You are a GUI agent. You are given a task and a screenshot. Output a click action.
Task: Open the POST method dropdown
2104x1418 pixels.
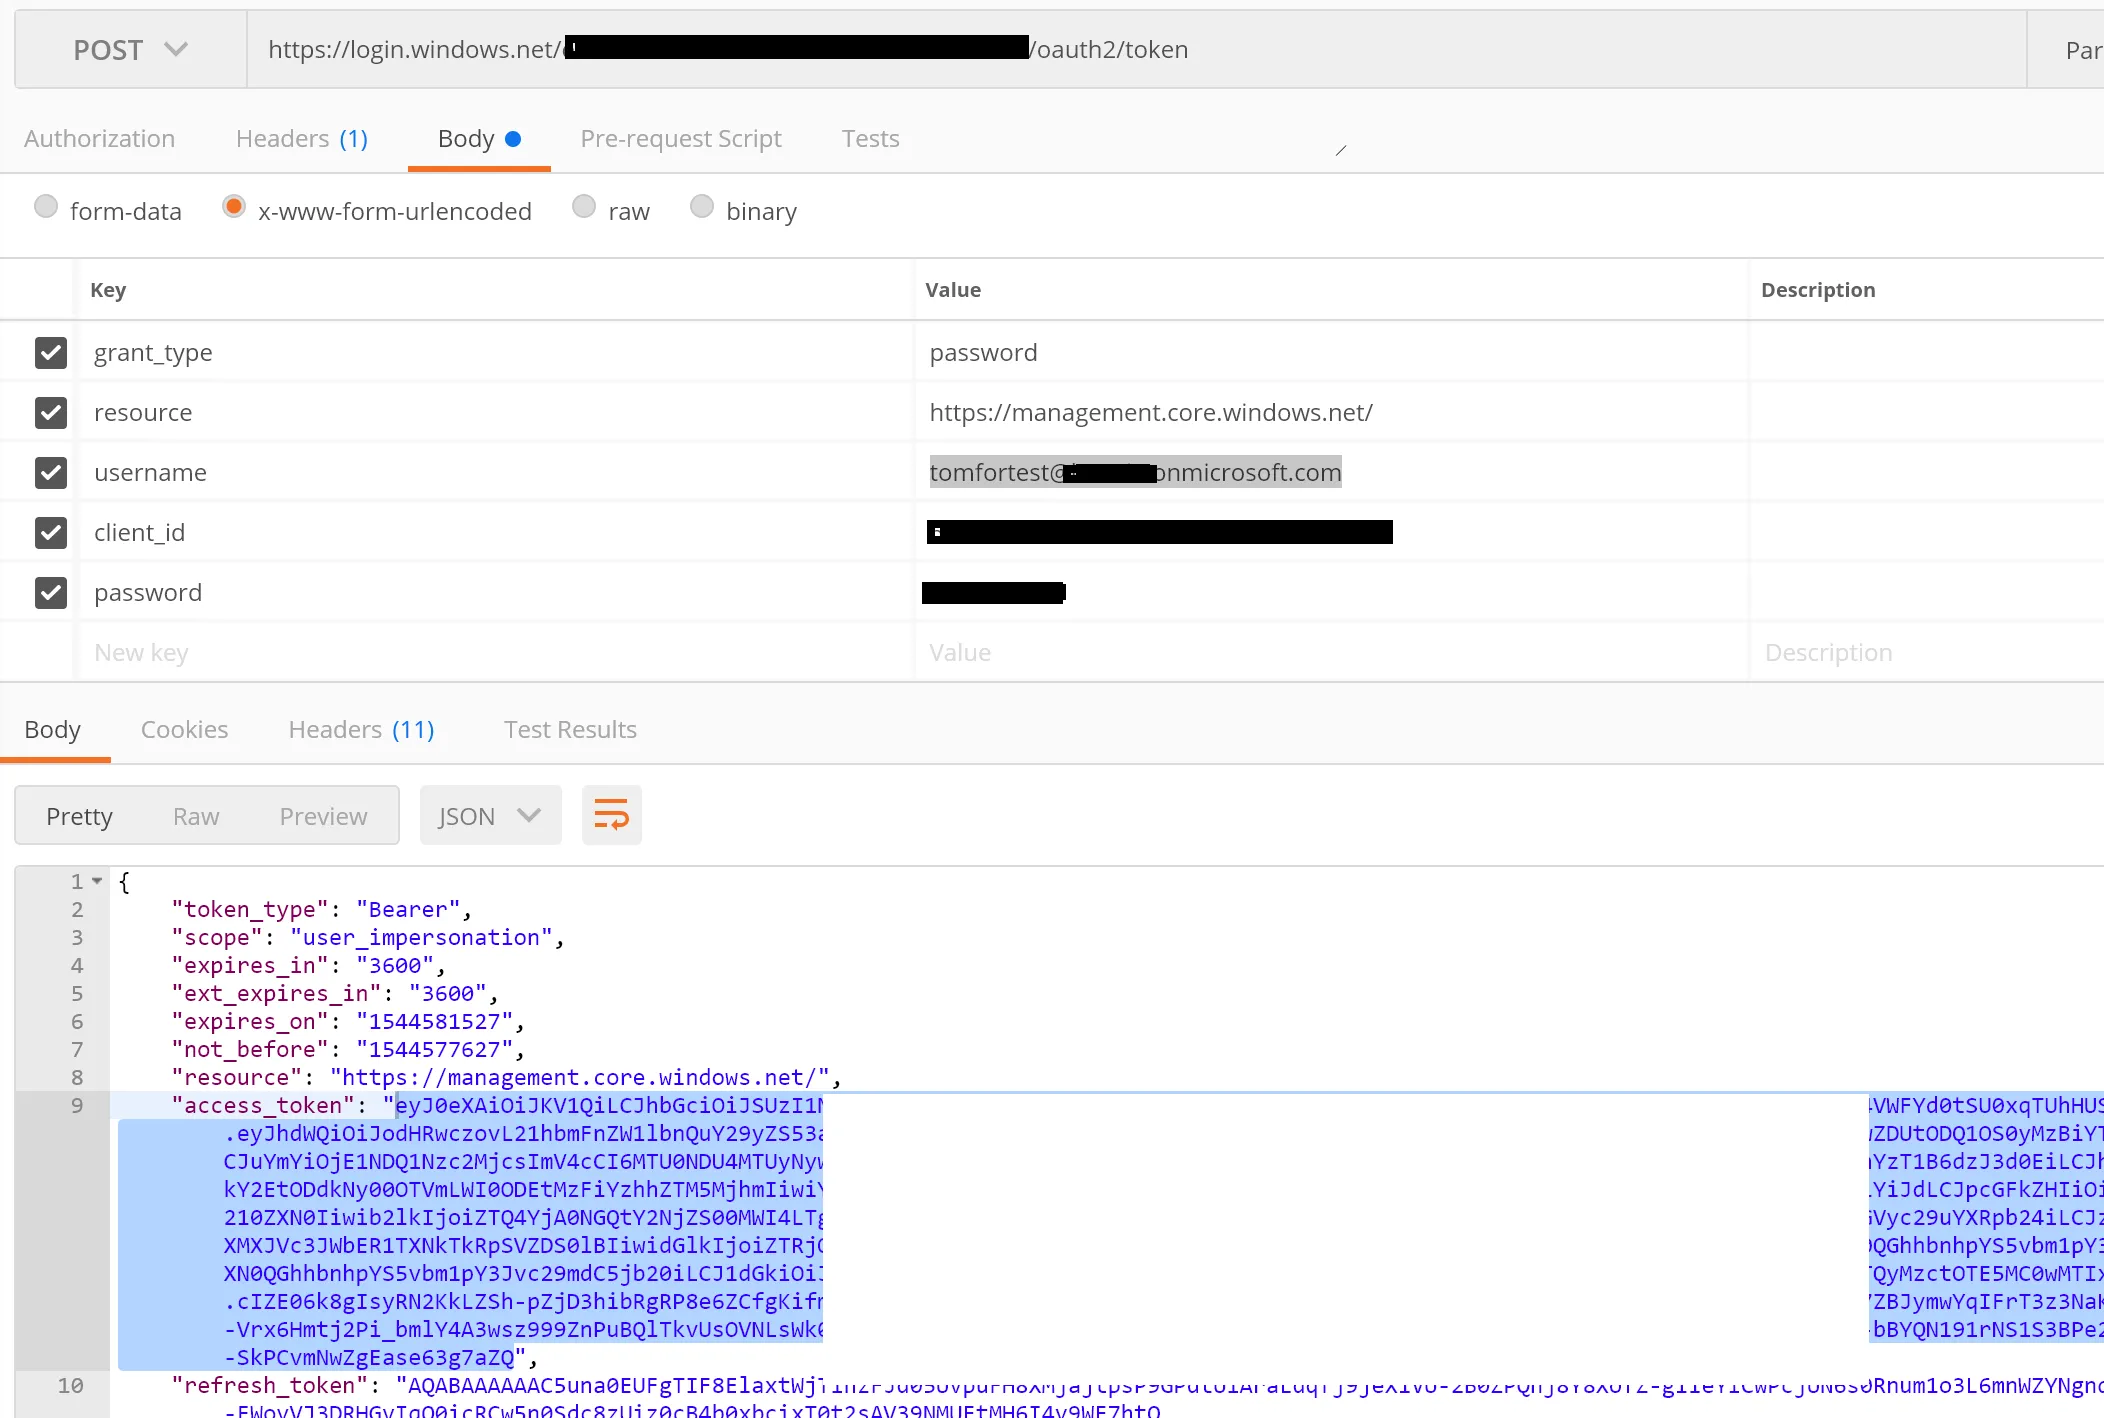(x=130, y=50)
